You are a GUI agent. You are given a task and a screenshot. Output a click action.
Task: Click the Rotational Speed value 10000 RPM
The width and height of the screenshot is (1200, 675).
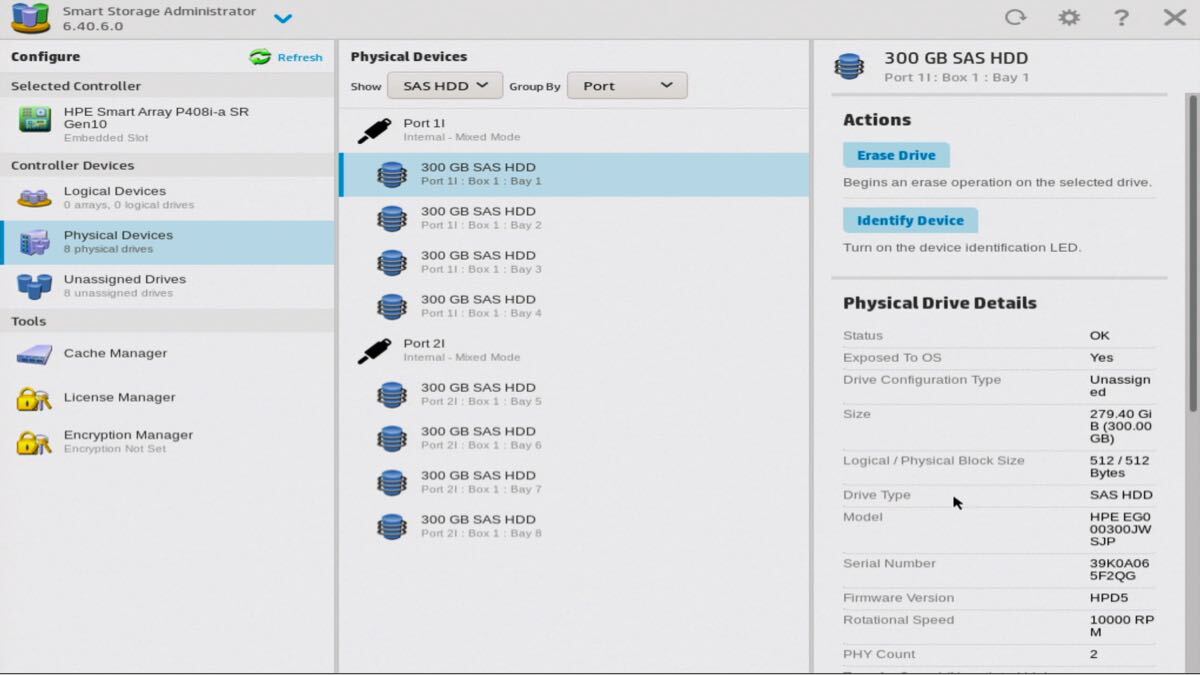pos(1122,626)
